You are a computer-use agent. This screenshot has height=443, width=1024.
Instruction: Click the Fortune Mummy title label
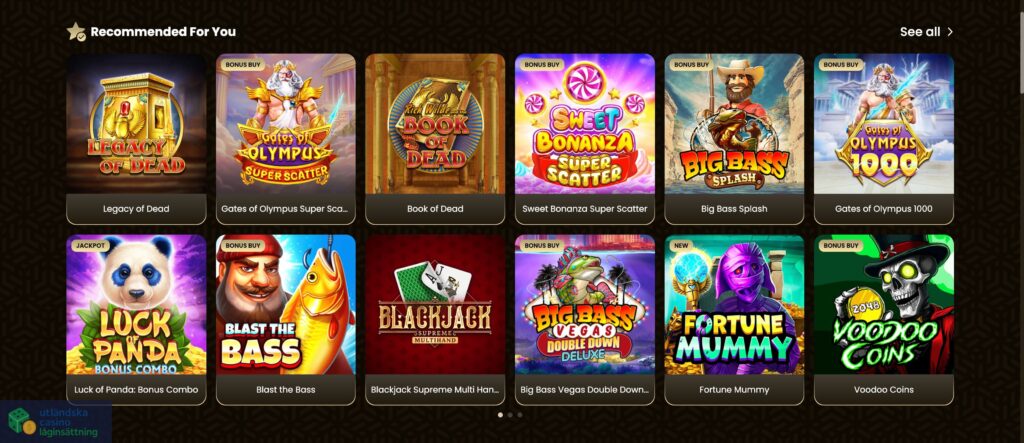[734, 389]
